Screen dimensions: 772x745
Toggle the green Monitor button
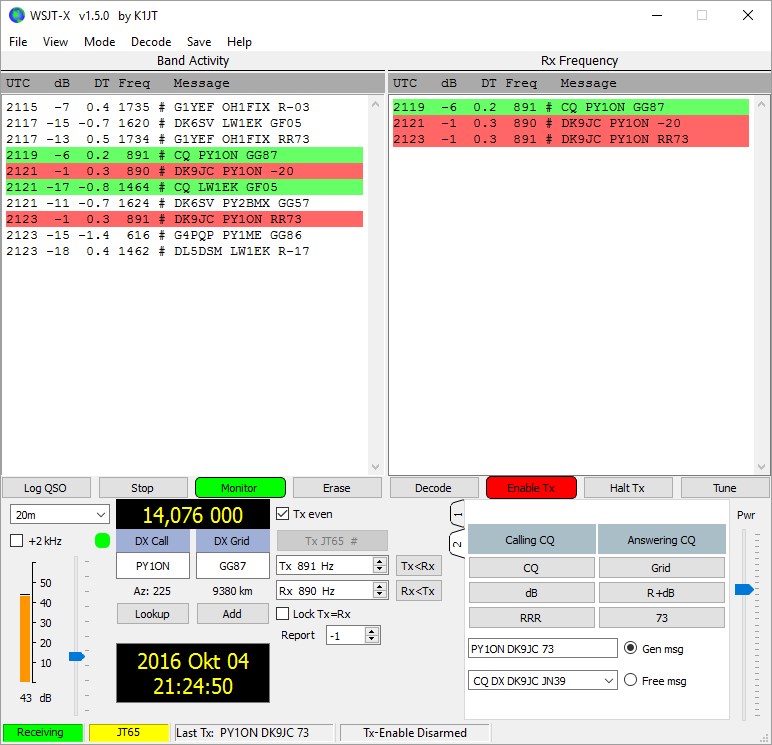[240, 488]
